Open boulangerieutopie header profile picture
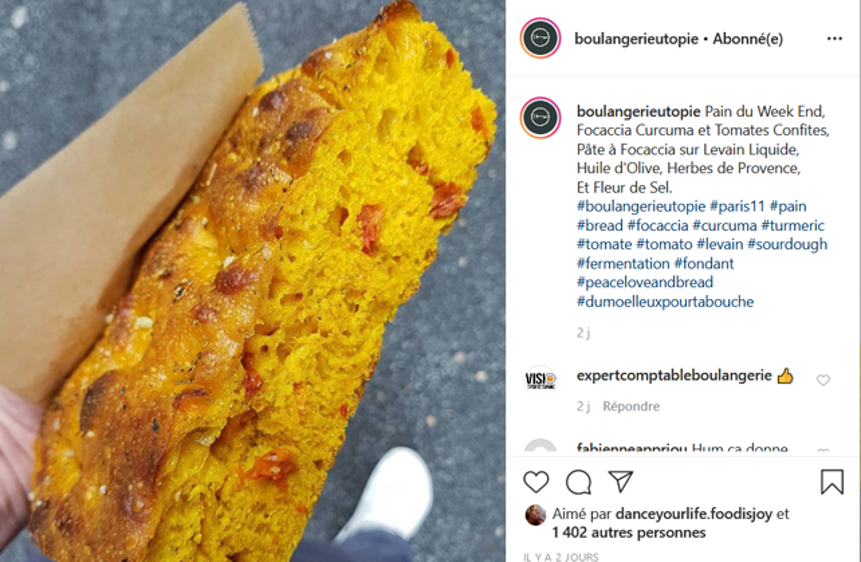Image resolution: width=861 pixels, height=562 pixels. pyautogui.click(x=540, y=38)
